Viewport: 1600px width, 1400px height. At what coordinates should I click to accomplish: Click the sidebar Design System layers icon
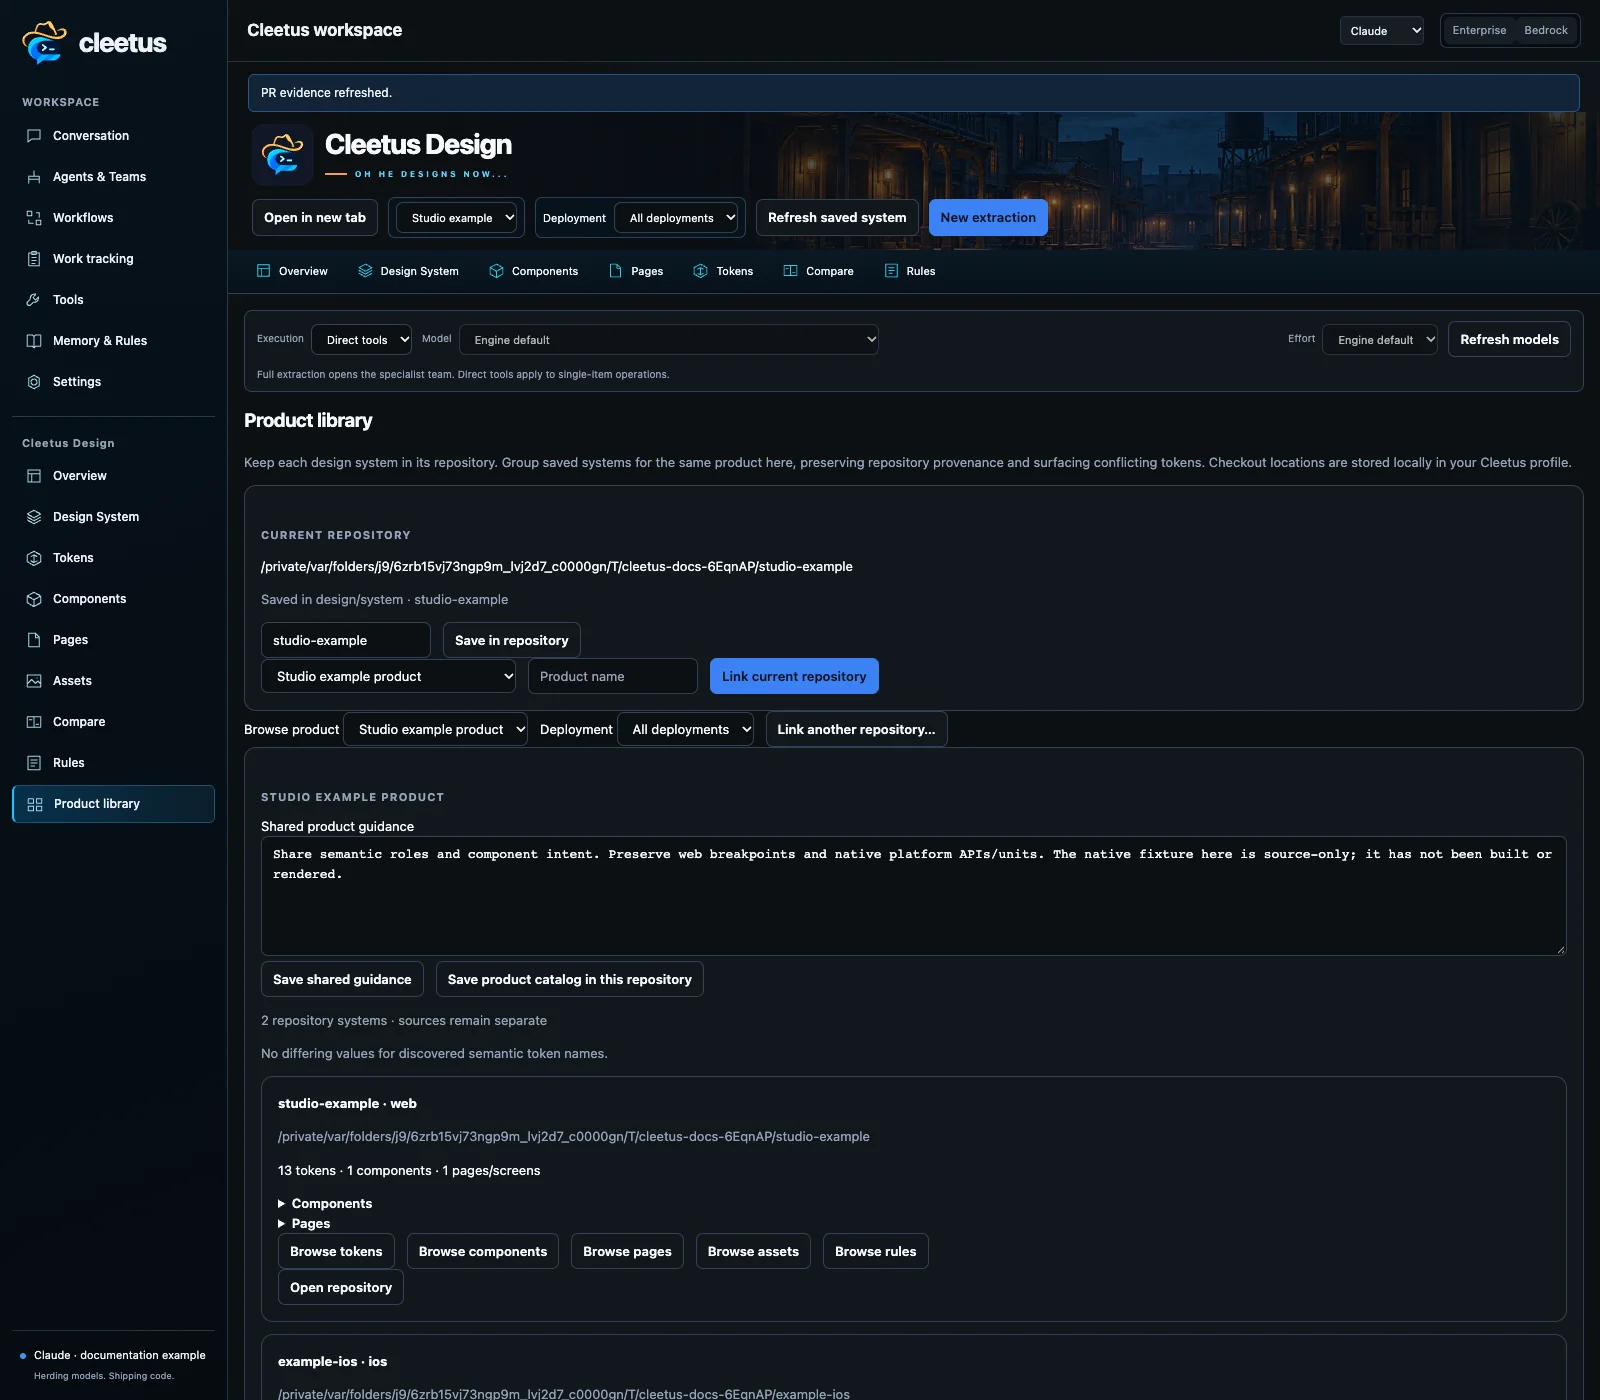click(34, 517)
